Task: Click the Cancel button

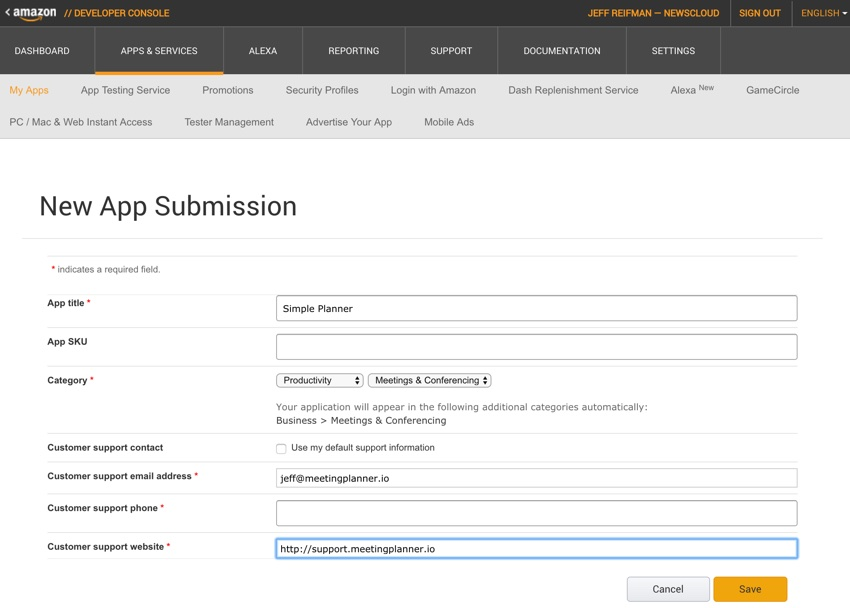Action: click(x=668, y=589)
